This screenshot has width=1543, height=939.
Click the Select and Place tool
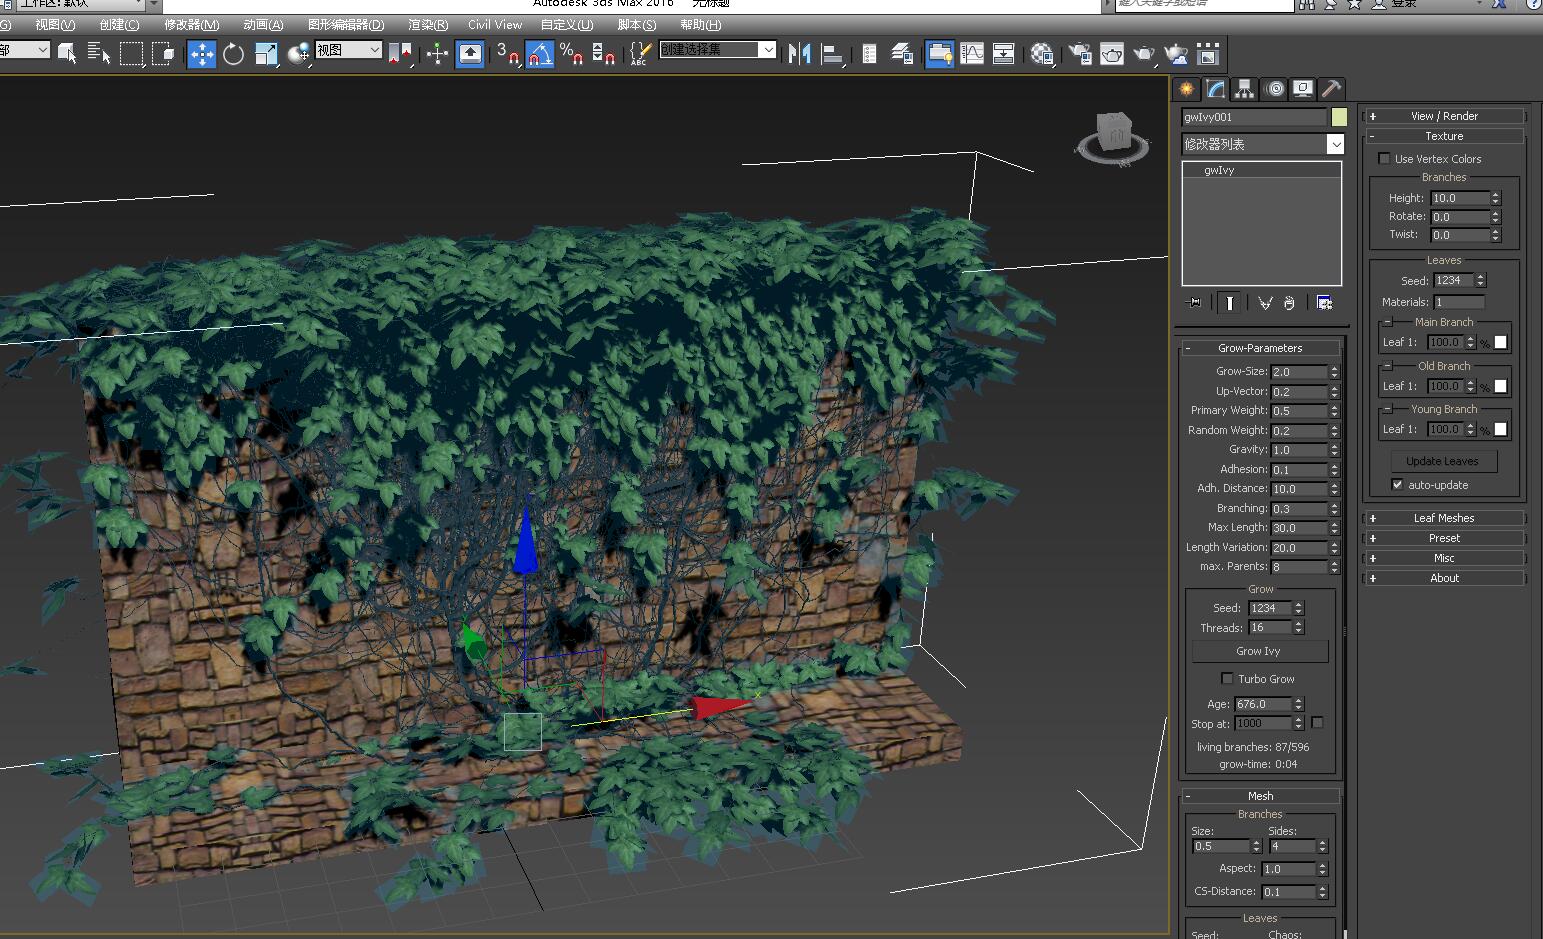[x=298, y=54]
